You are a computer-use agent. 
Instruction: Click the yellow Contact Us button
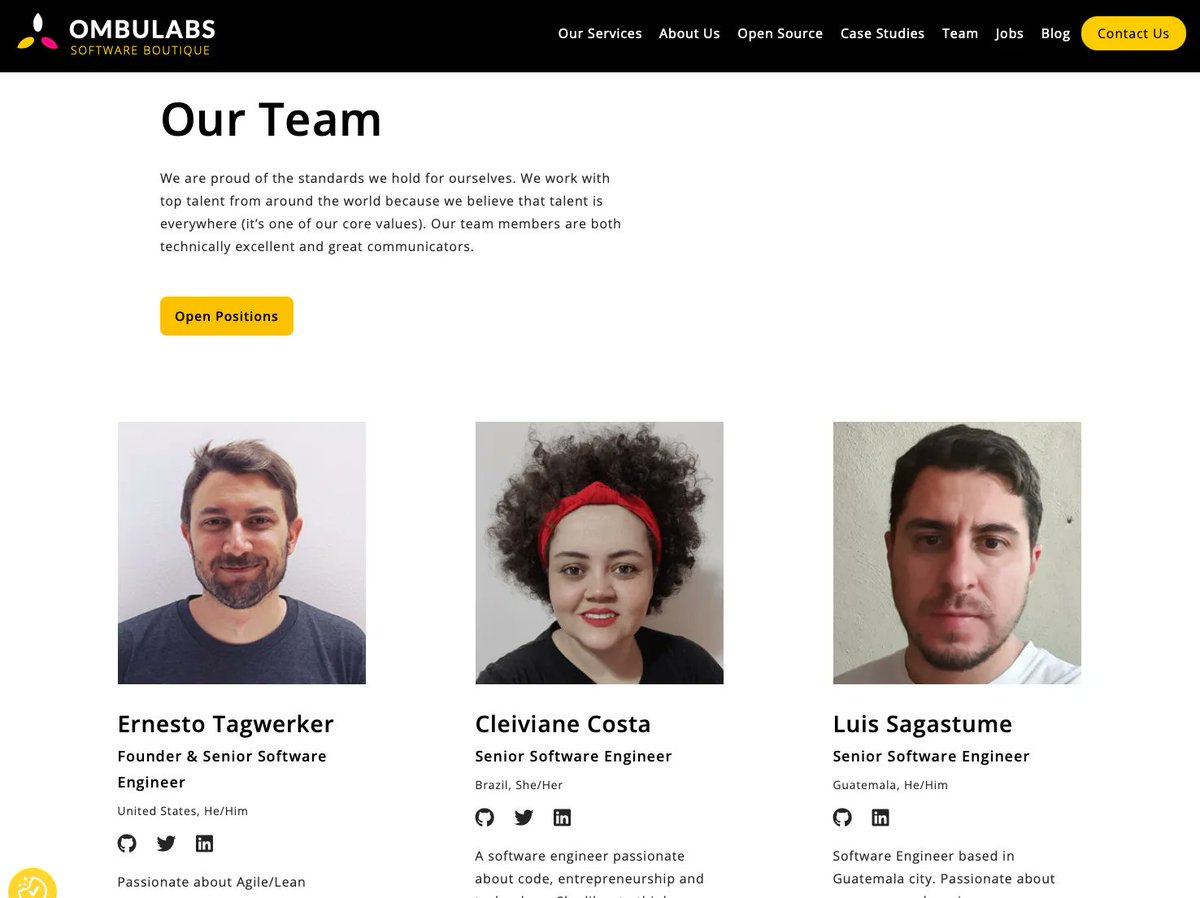point(1133,33)
